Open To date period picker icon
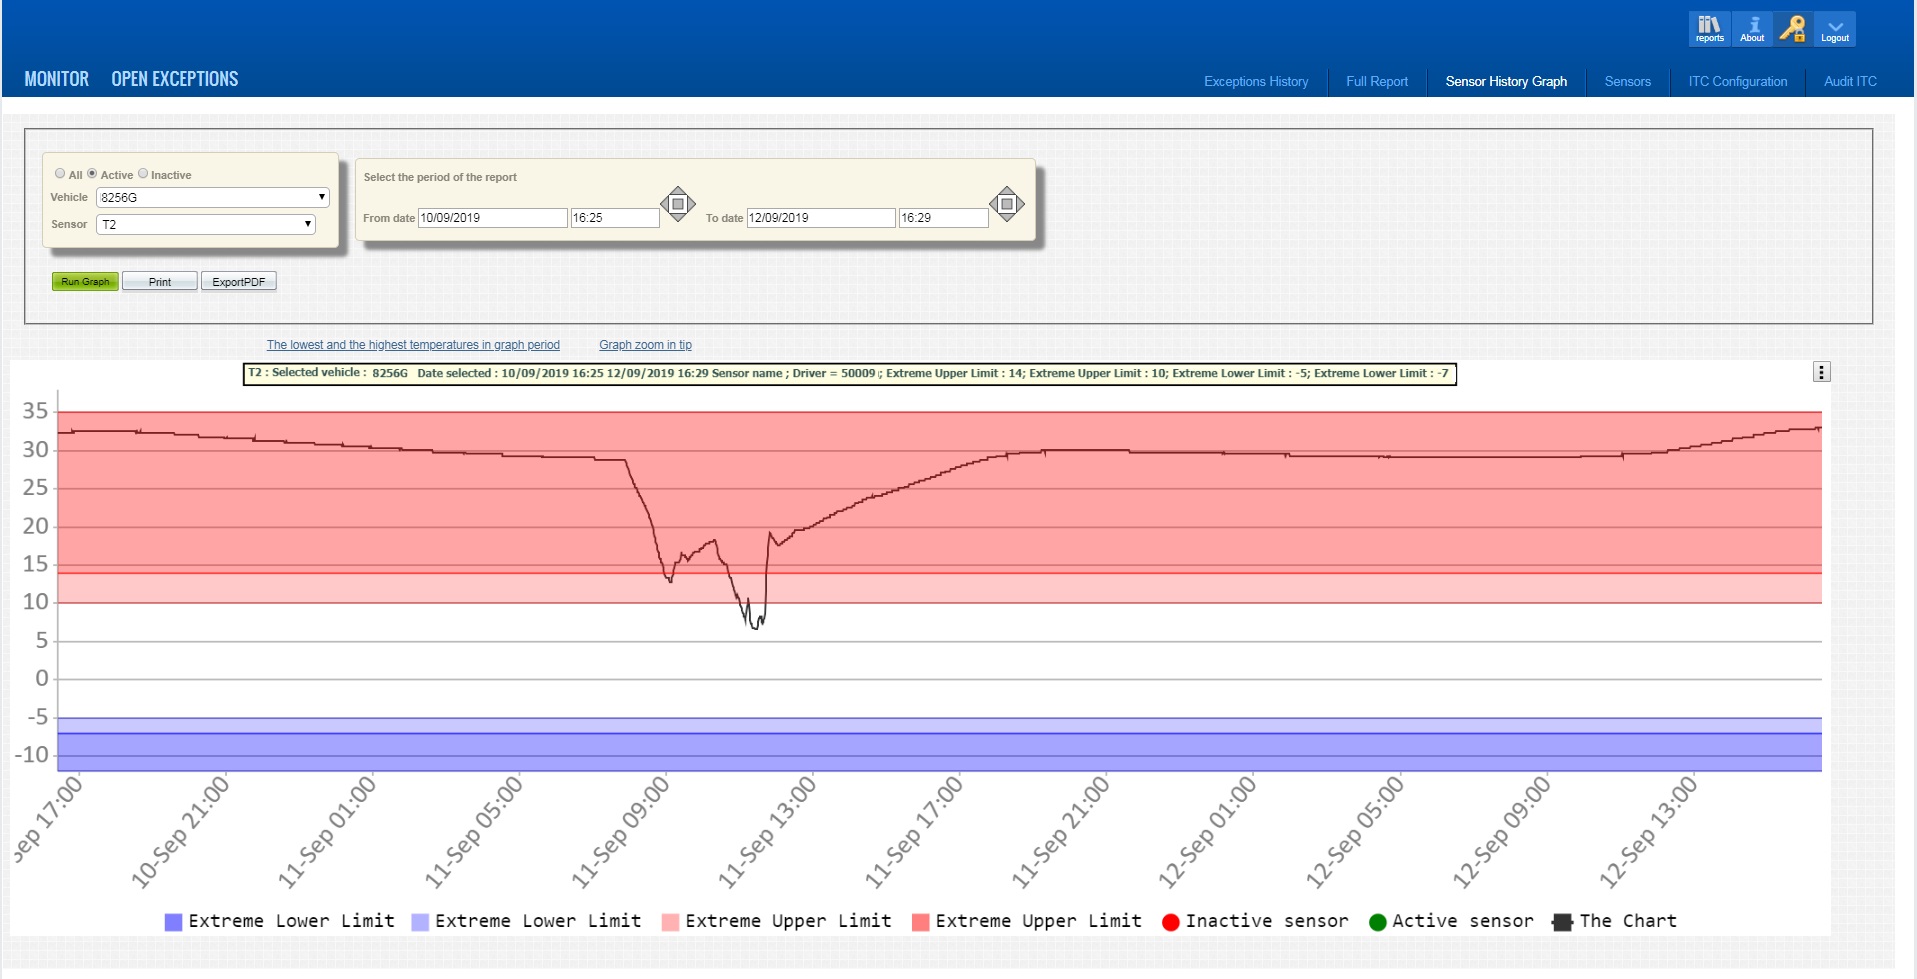The height and width of the screenshot is (979, 1917). coord(1007,204)
